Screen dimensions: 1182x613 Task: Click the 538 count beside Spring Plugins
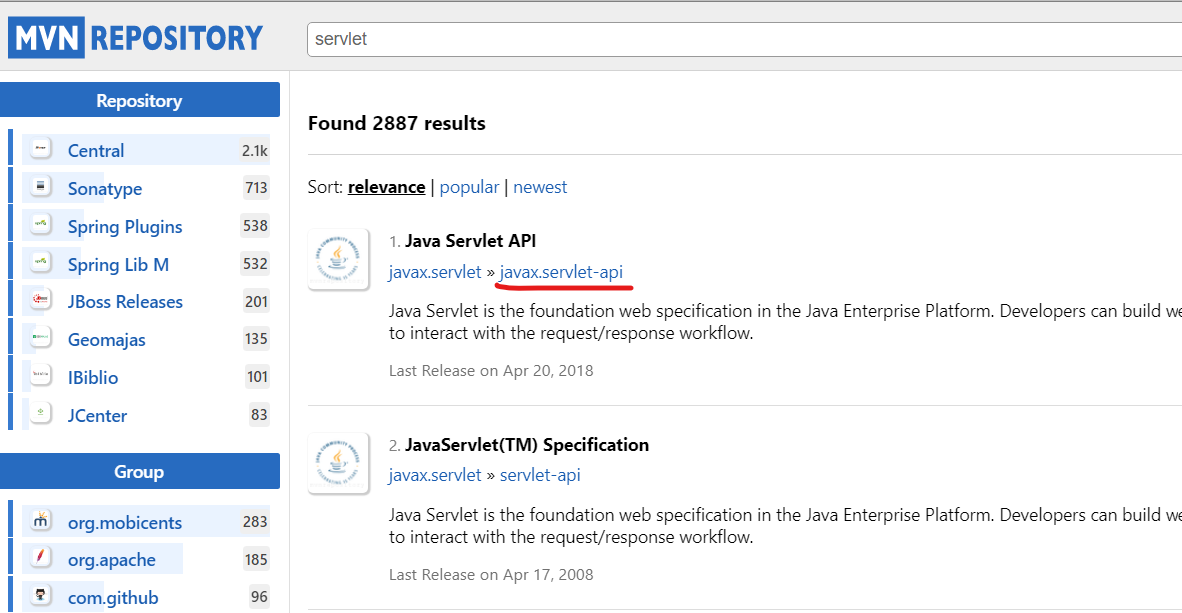(256, 225)
